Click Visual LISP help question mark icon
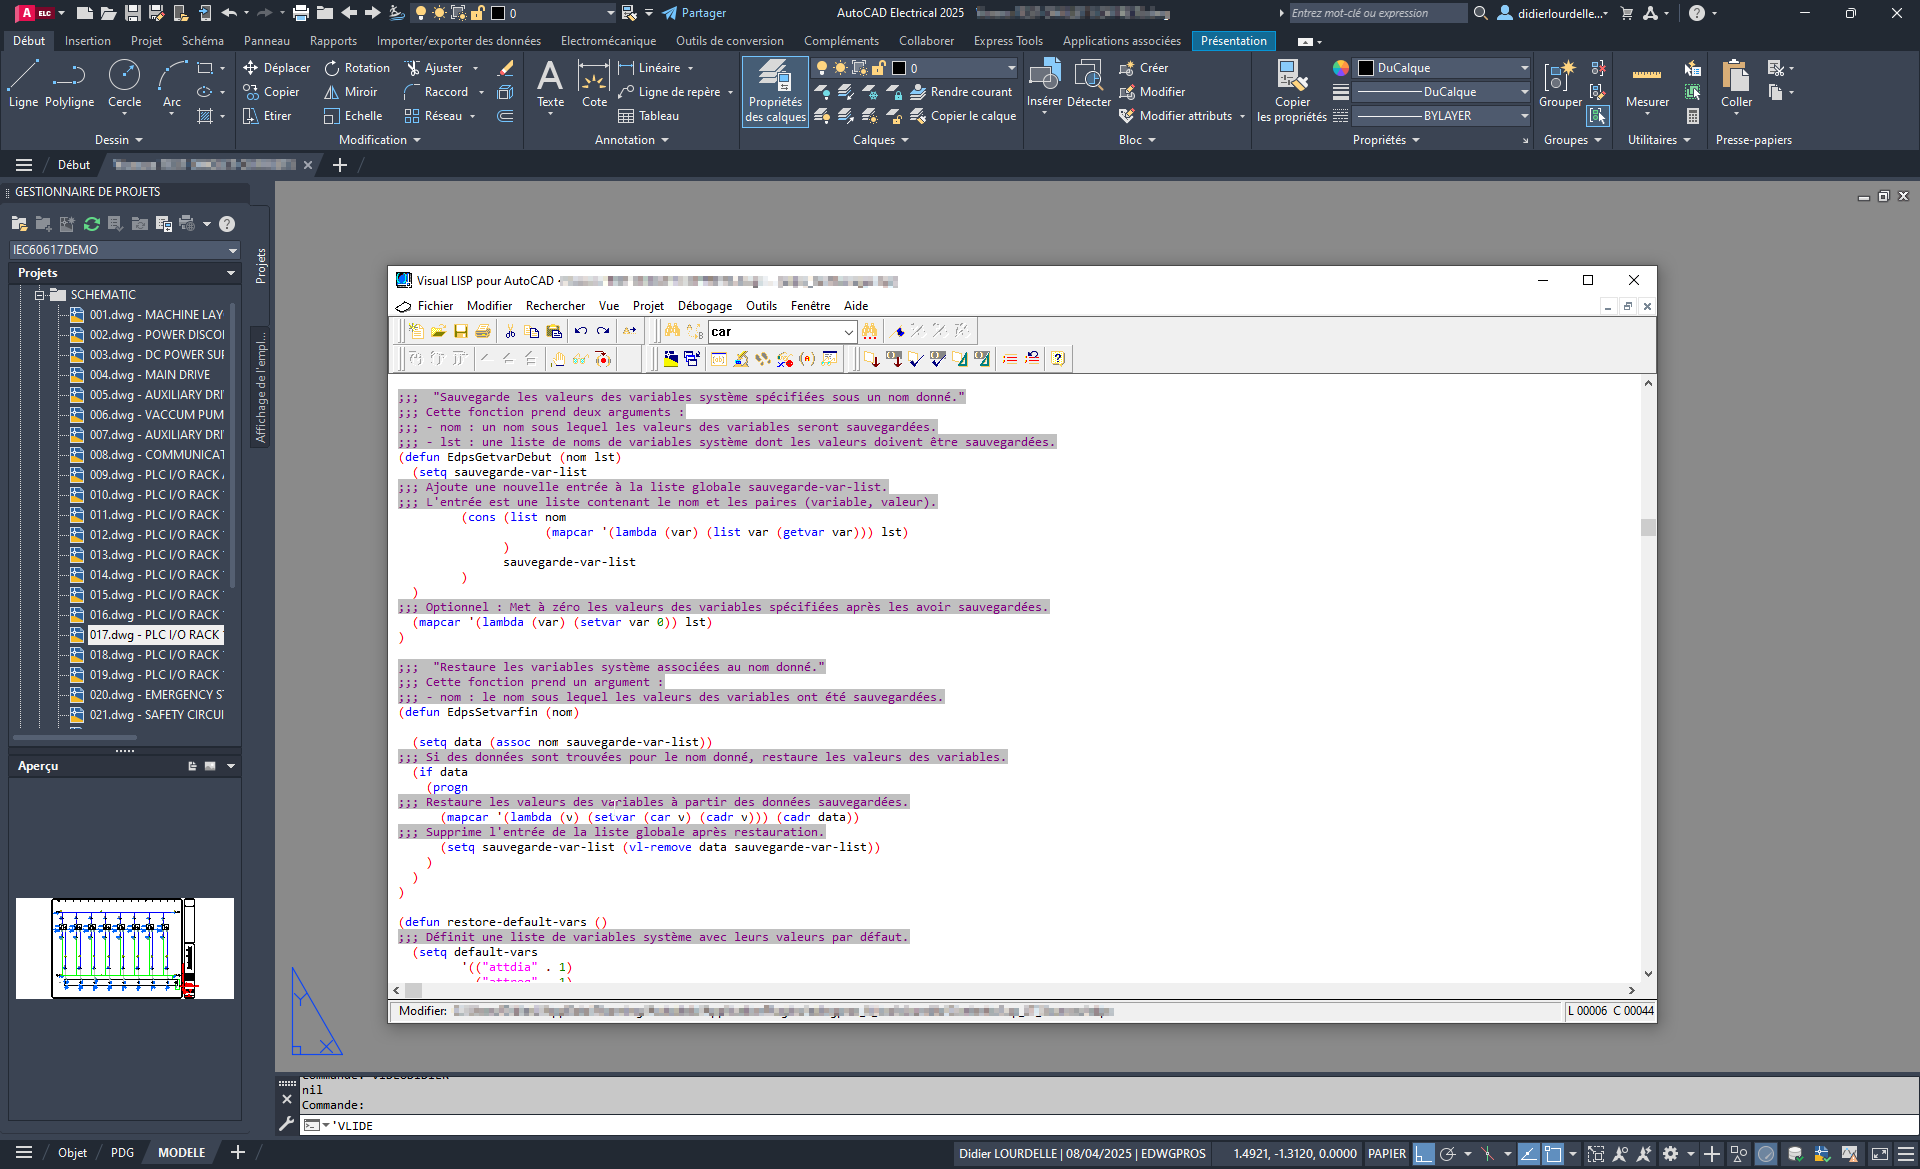This screenshot has width=1920, height=1169. [x=1059, y=358]
